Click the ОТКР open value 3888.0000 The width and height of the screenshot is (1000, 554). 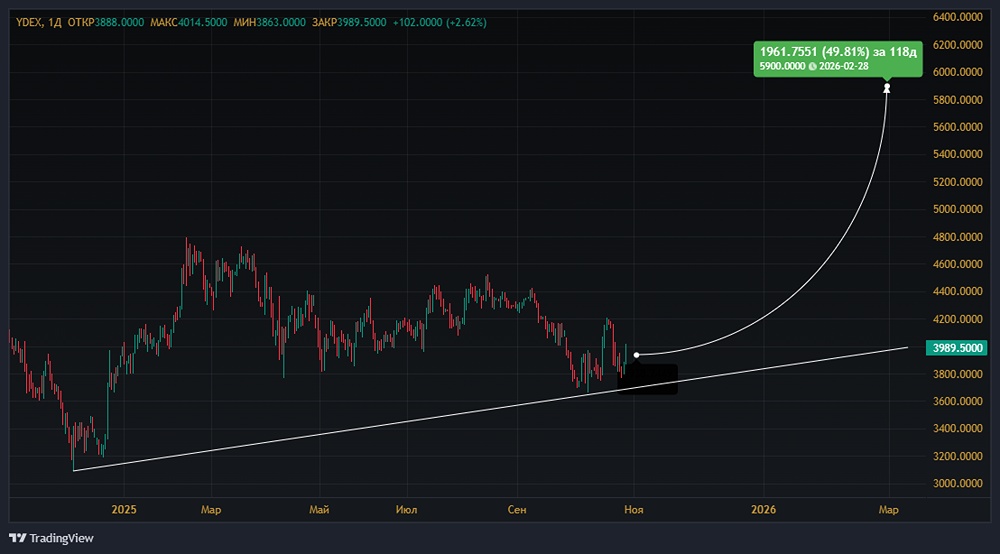click(x=118, y=23)
